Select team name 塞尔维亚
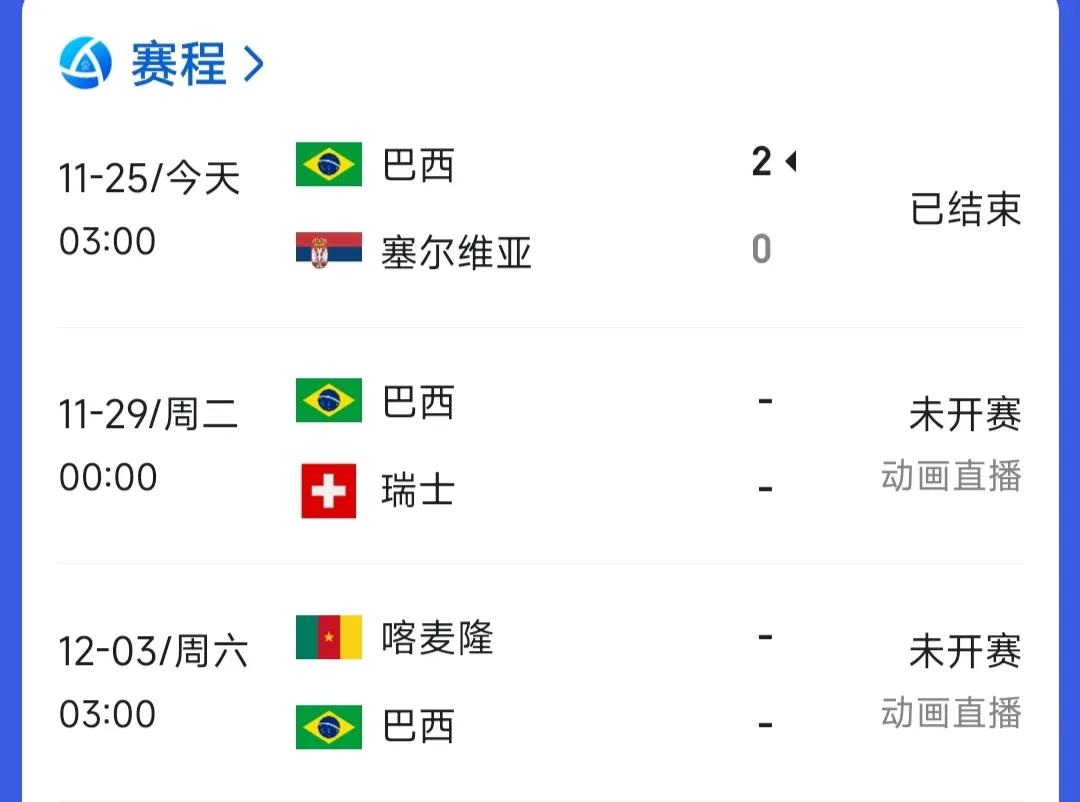 click(457, 252)
